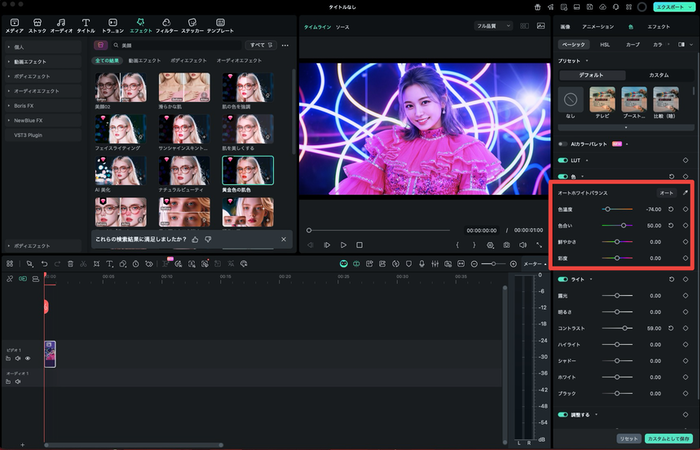Screen dimensions: 700x450
Task: Click the zoom-out minus icon on timeline
Action: (x=474, y=264)
